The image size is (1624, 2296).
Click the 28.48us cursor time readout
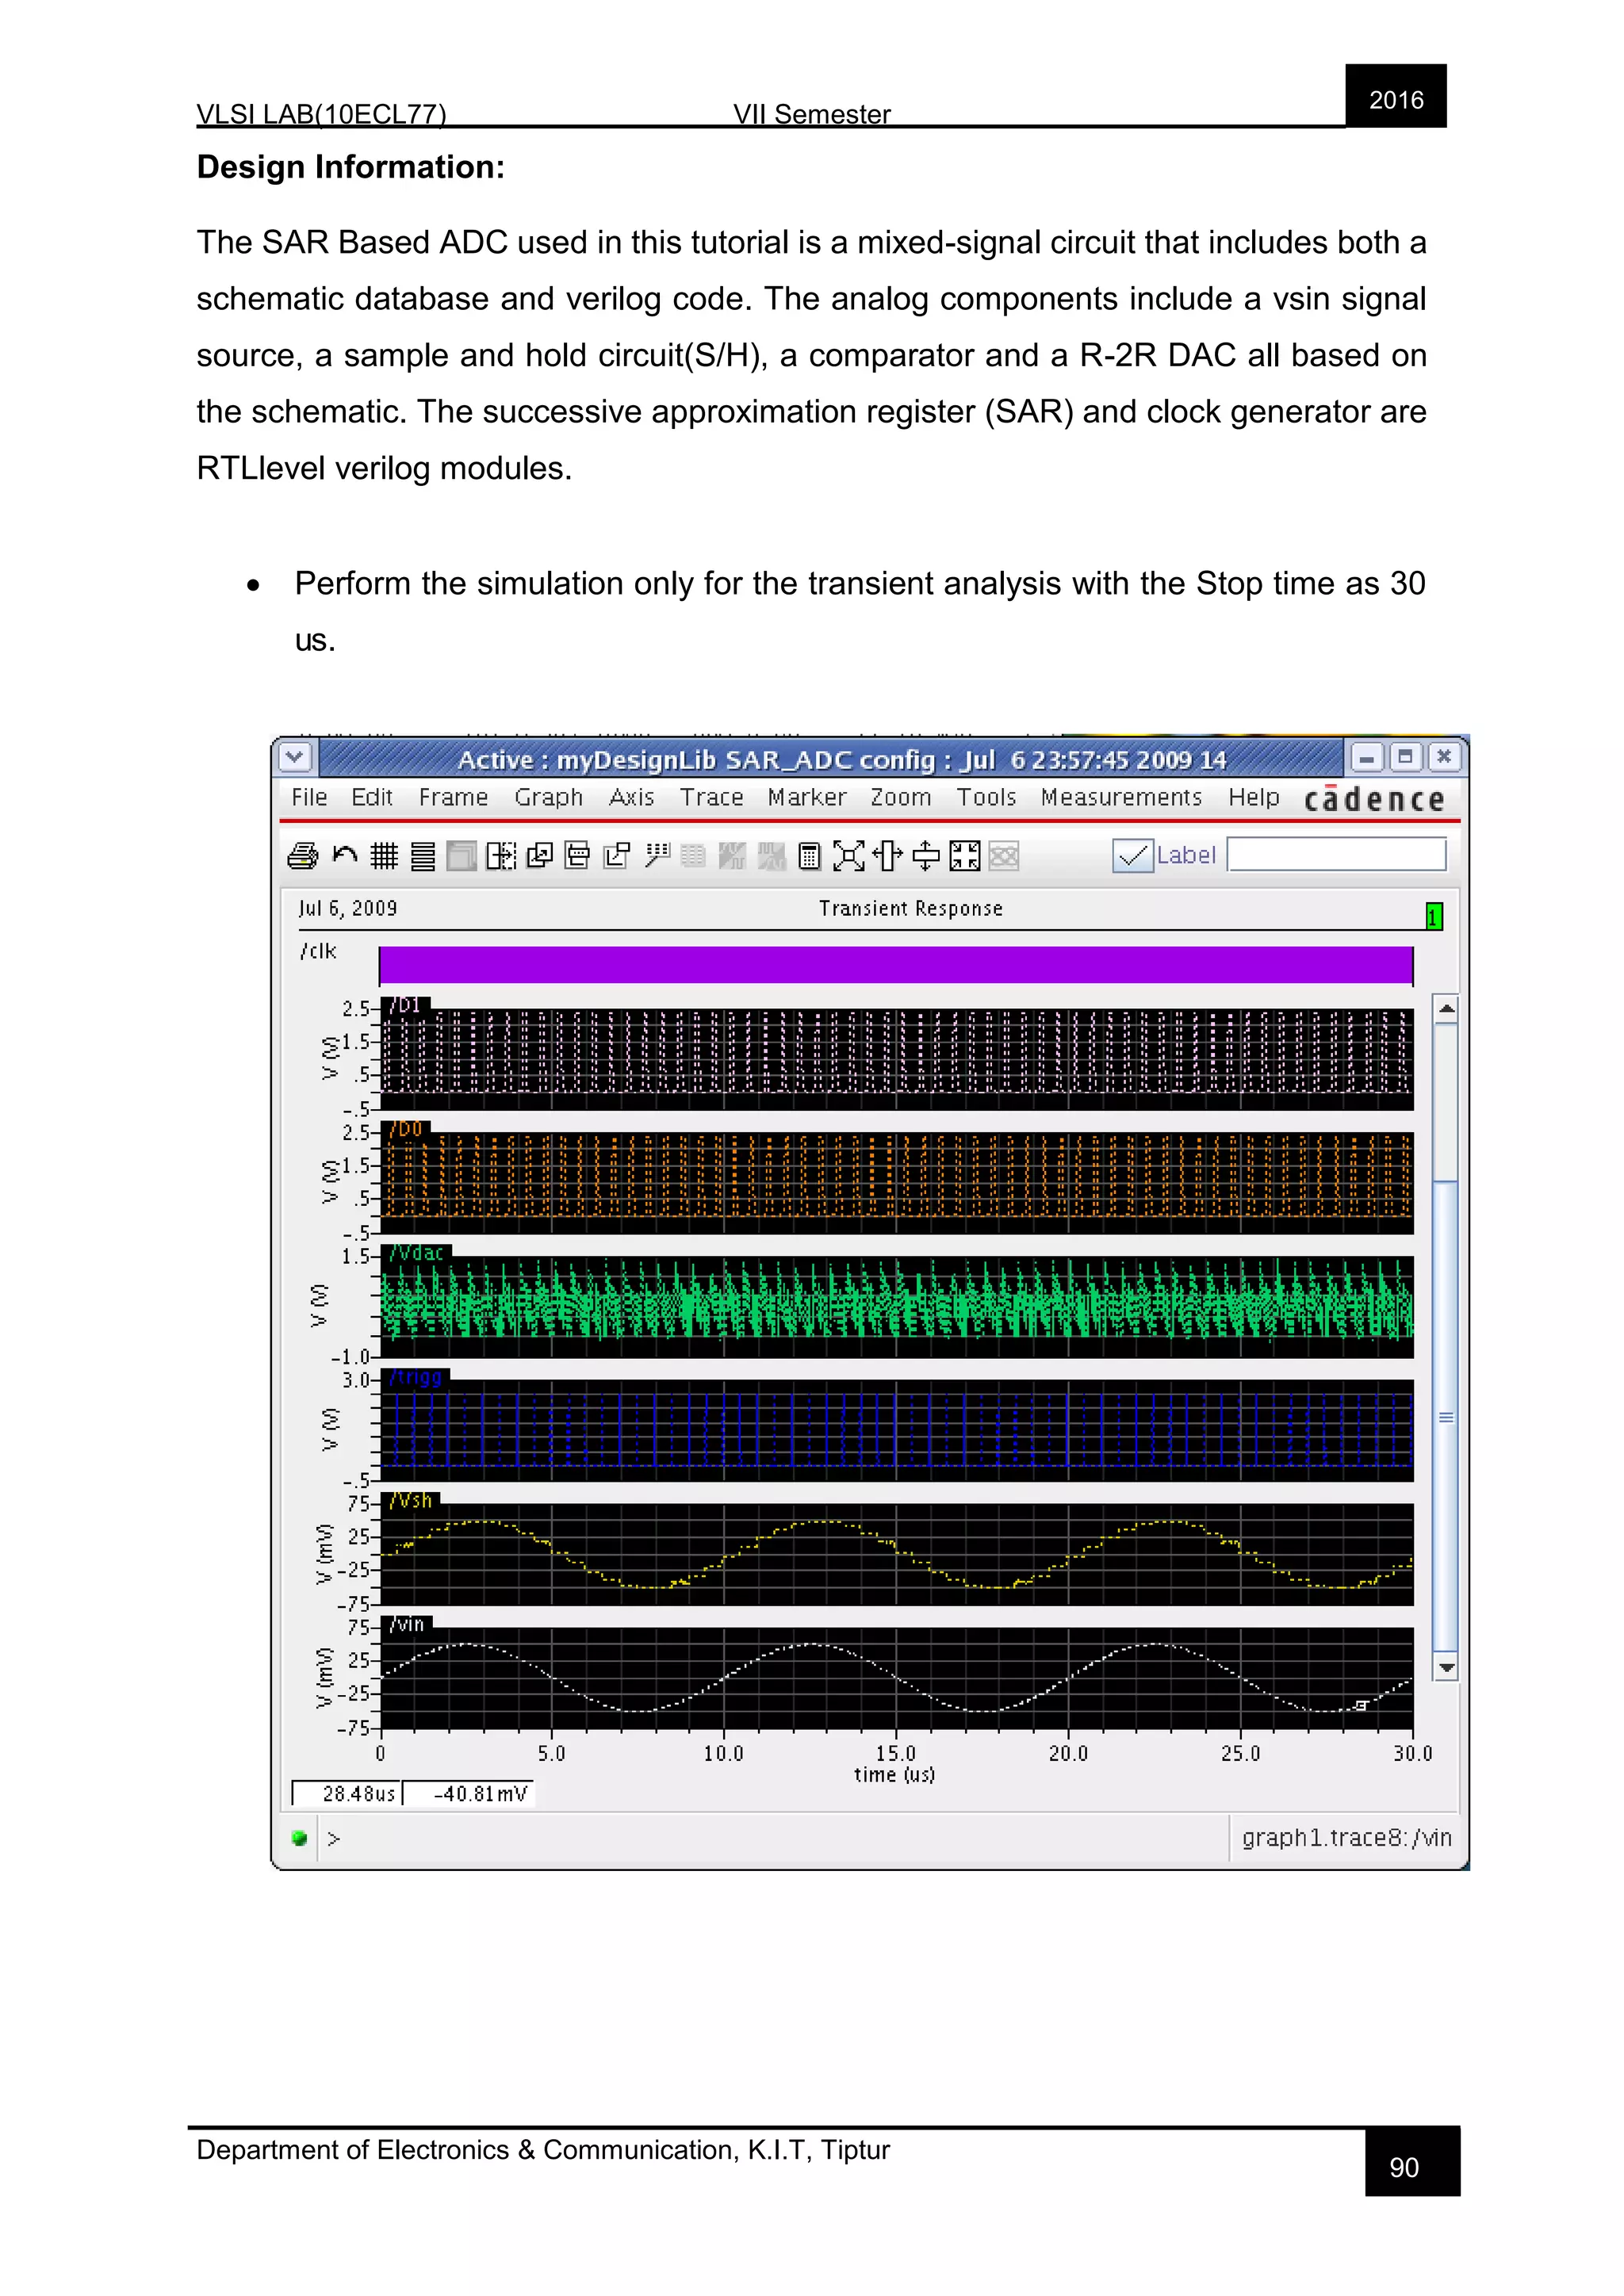[347, 1793]
